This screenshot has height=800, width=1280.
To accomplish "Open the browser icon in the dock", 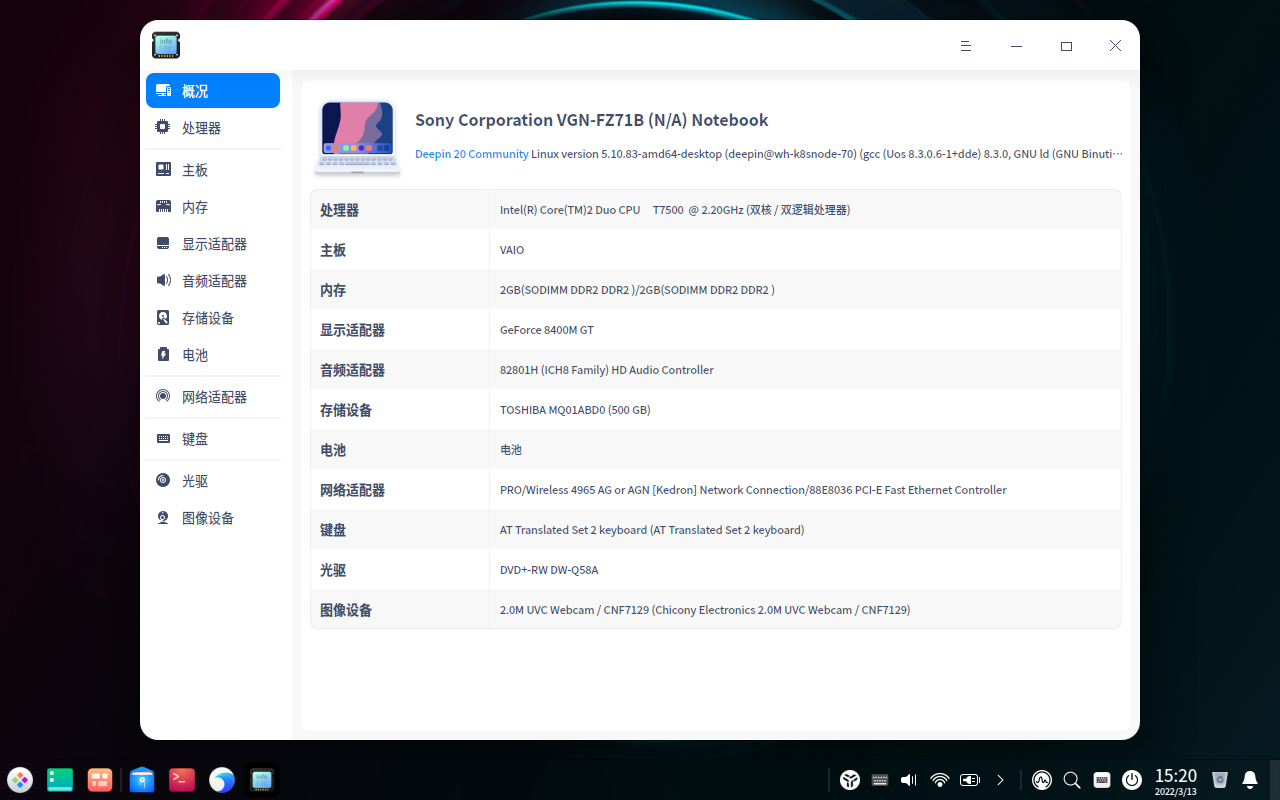I will (x=221, y=779).
